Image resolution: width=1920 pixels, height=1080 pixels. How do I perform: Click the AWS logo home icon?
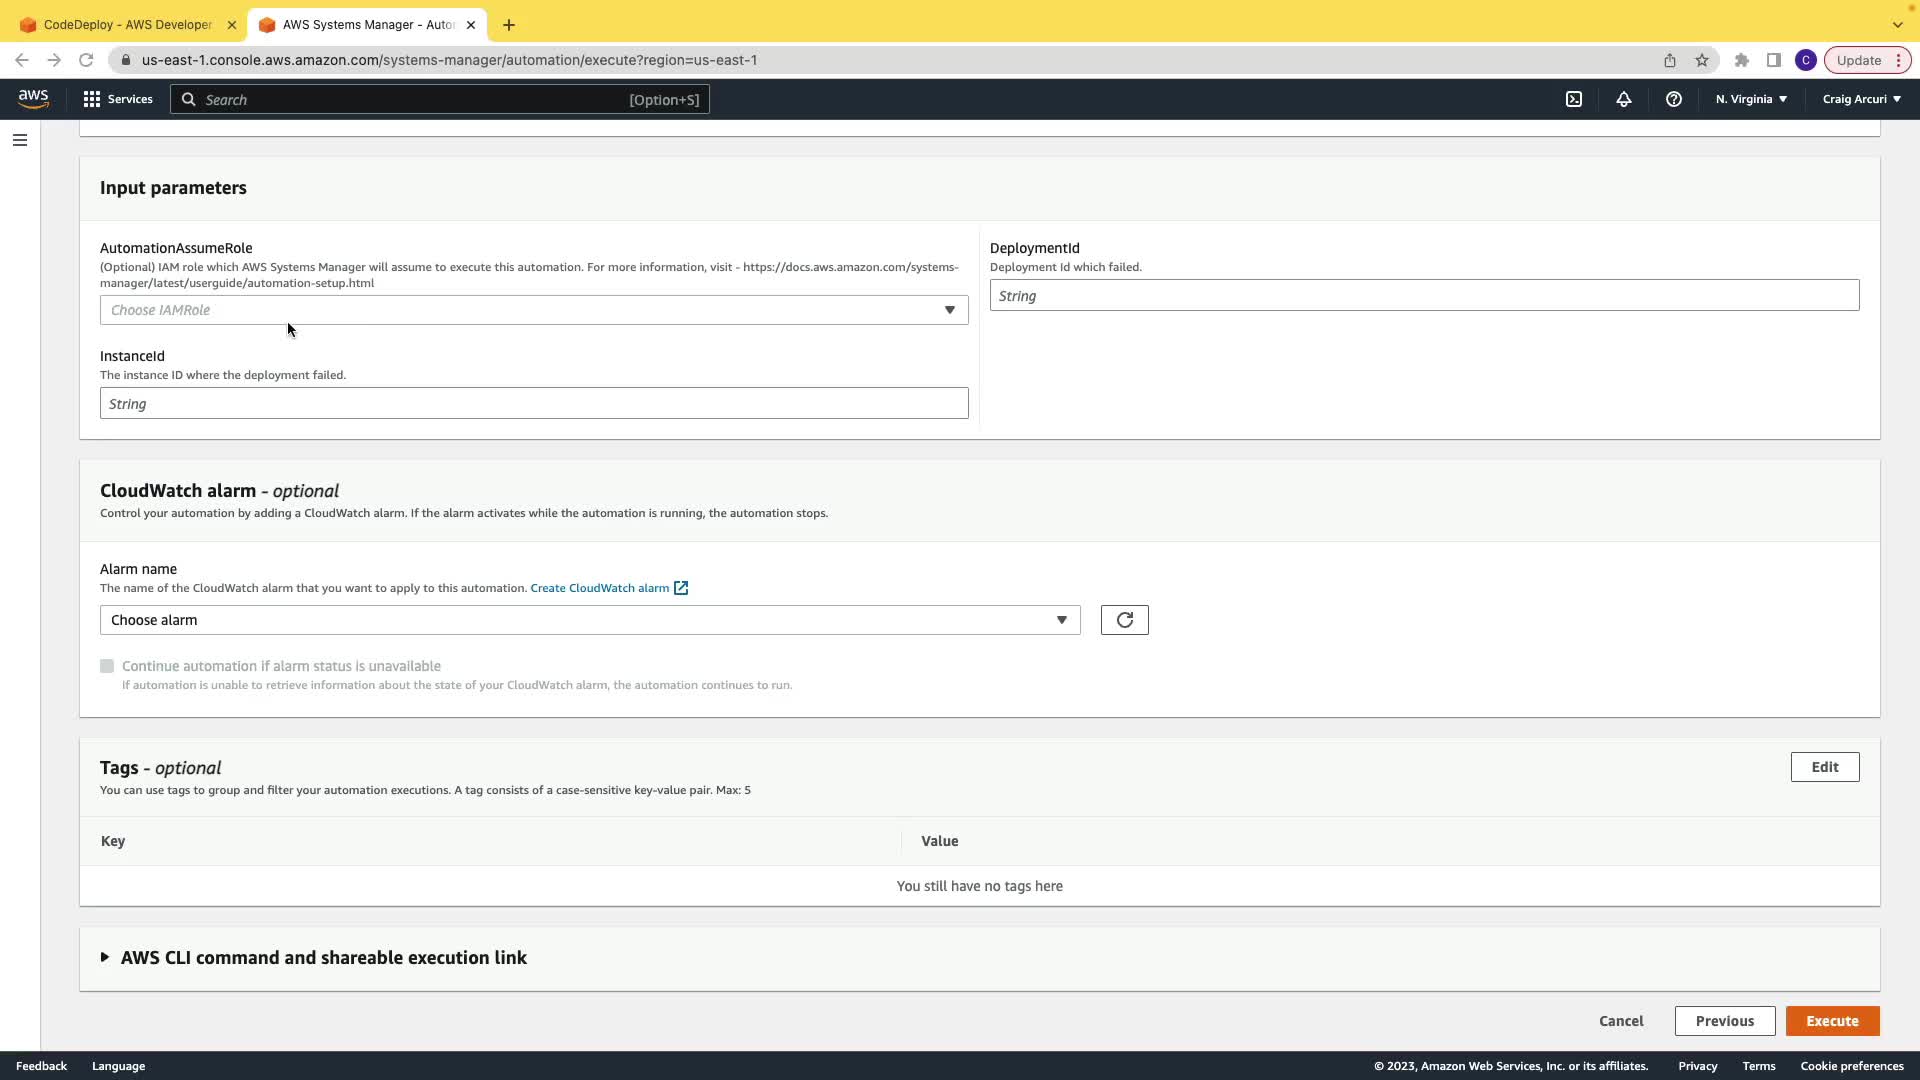33,99
